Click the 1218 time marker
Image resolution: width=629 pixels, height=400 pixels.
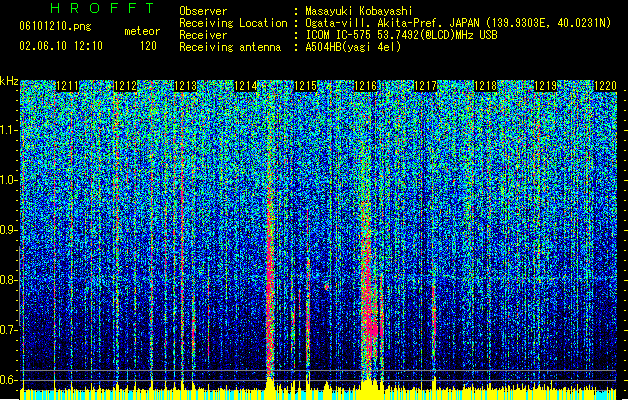click(x=485, y=86)
